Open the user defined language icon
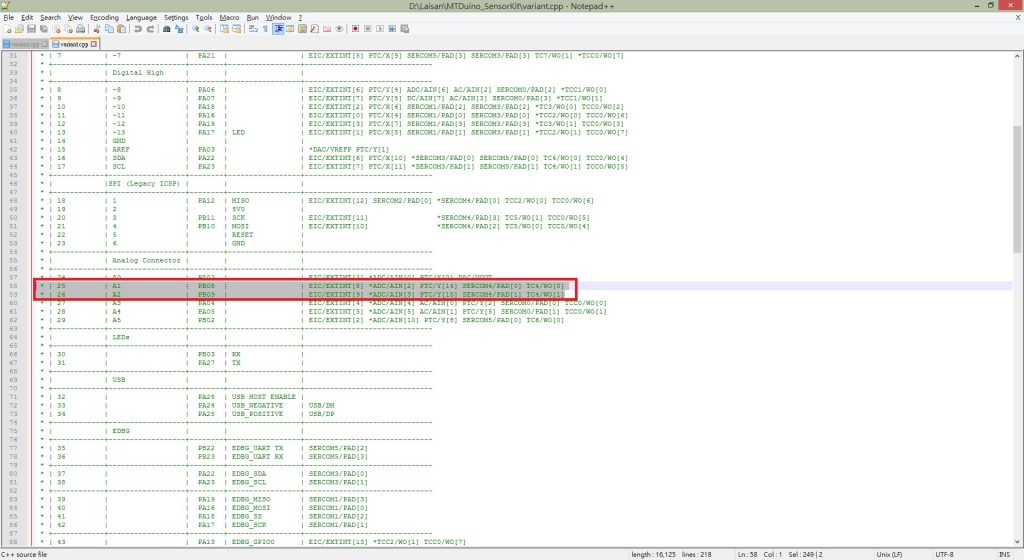Screen dimensions: 1024x560 (x=290, y=29)
